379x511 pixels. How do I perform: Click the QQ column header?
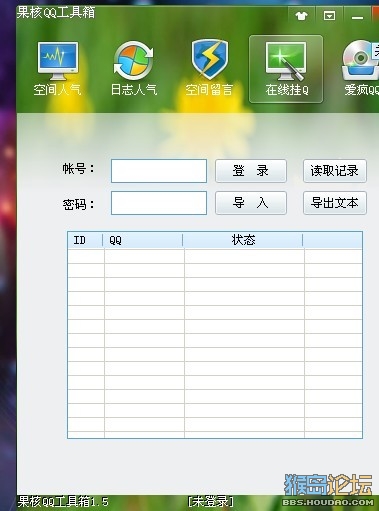coord(143,240)
